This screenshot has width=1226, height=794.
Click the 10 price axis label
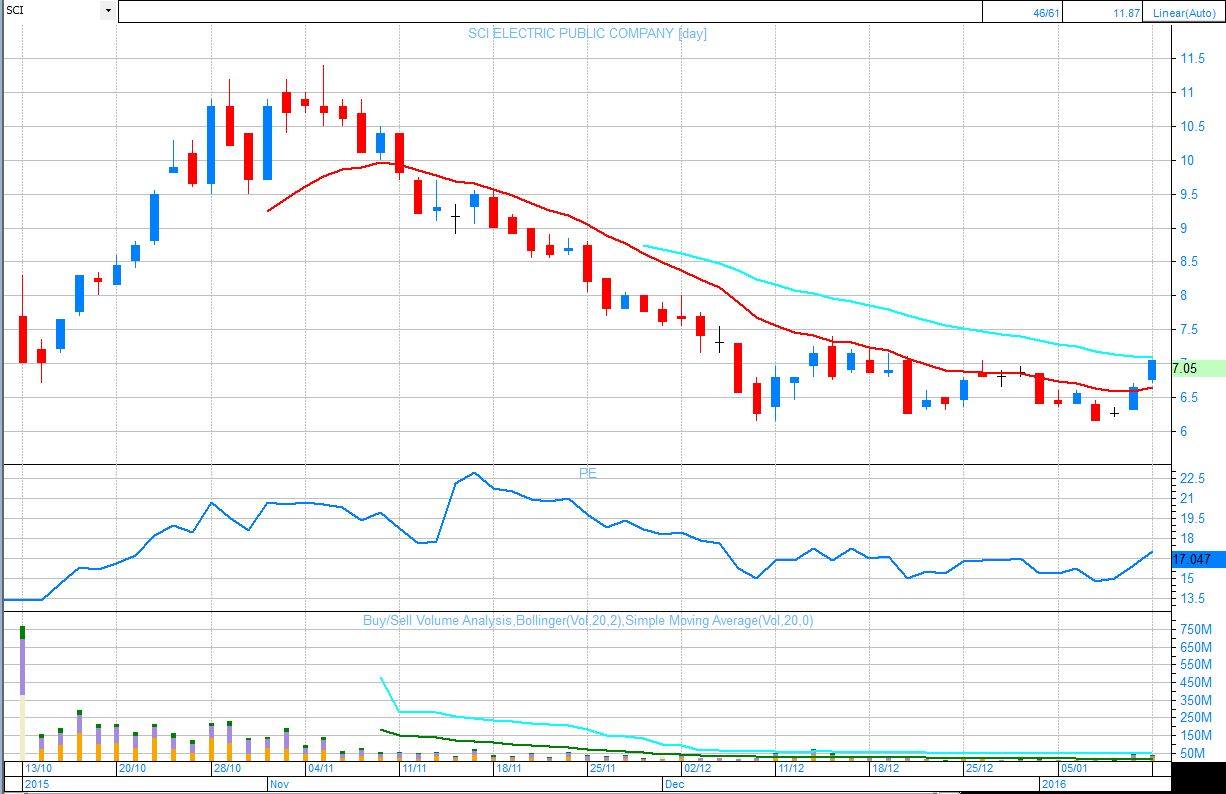pyautogui.click(x=1187, y=160)
